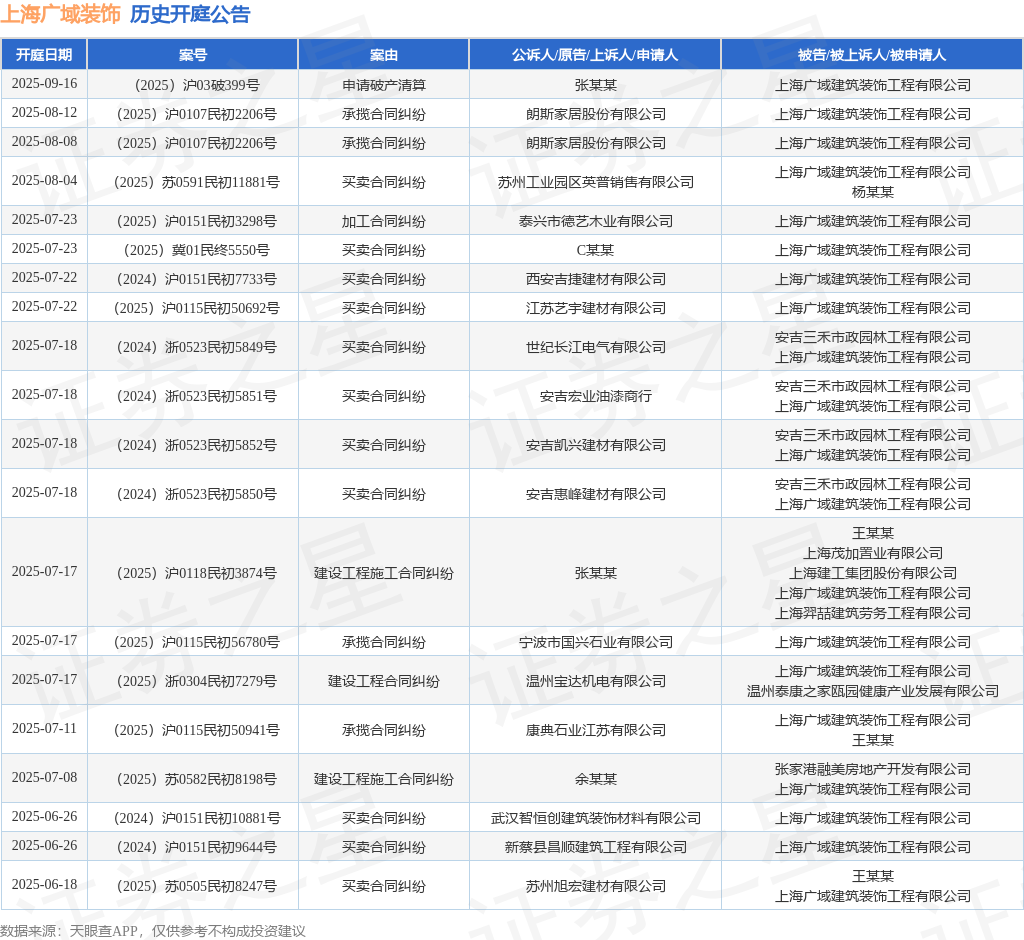Screen dimensions: 1024x940
Task: Click case number (2024)沪0151民初7733号
Action: tap(197, 279)
